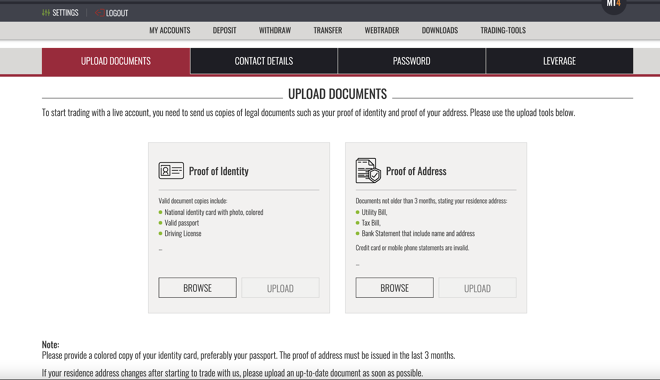Select the Transfer menu item
This screenshot has width=660, height=380.
[x=328, y=30]
